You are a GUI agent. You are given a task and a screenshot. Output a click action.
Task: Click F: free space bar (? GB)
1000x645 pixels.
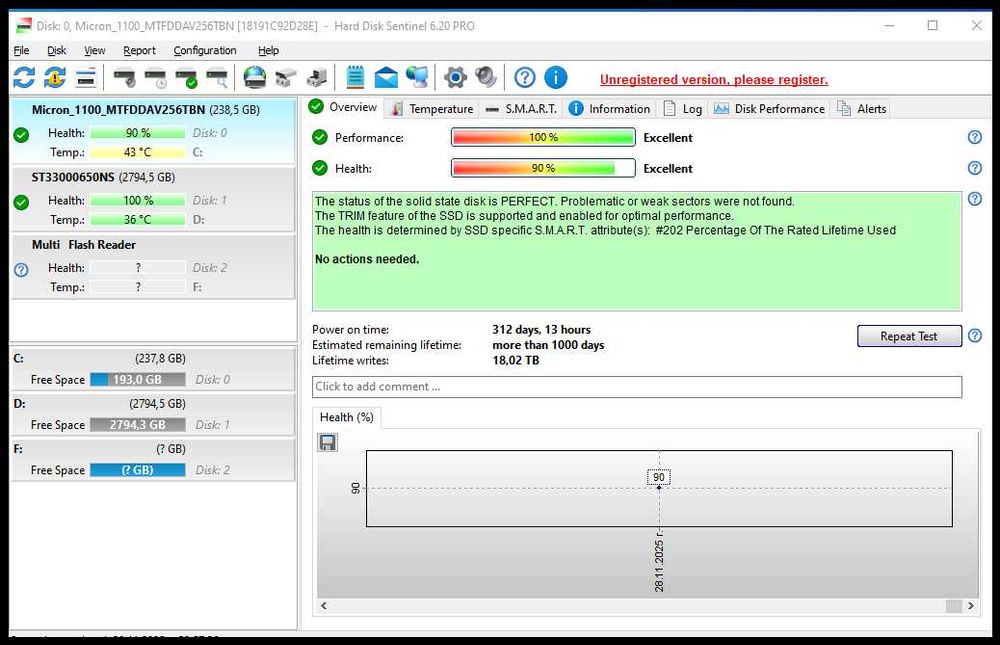coord(138,470)
